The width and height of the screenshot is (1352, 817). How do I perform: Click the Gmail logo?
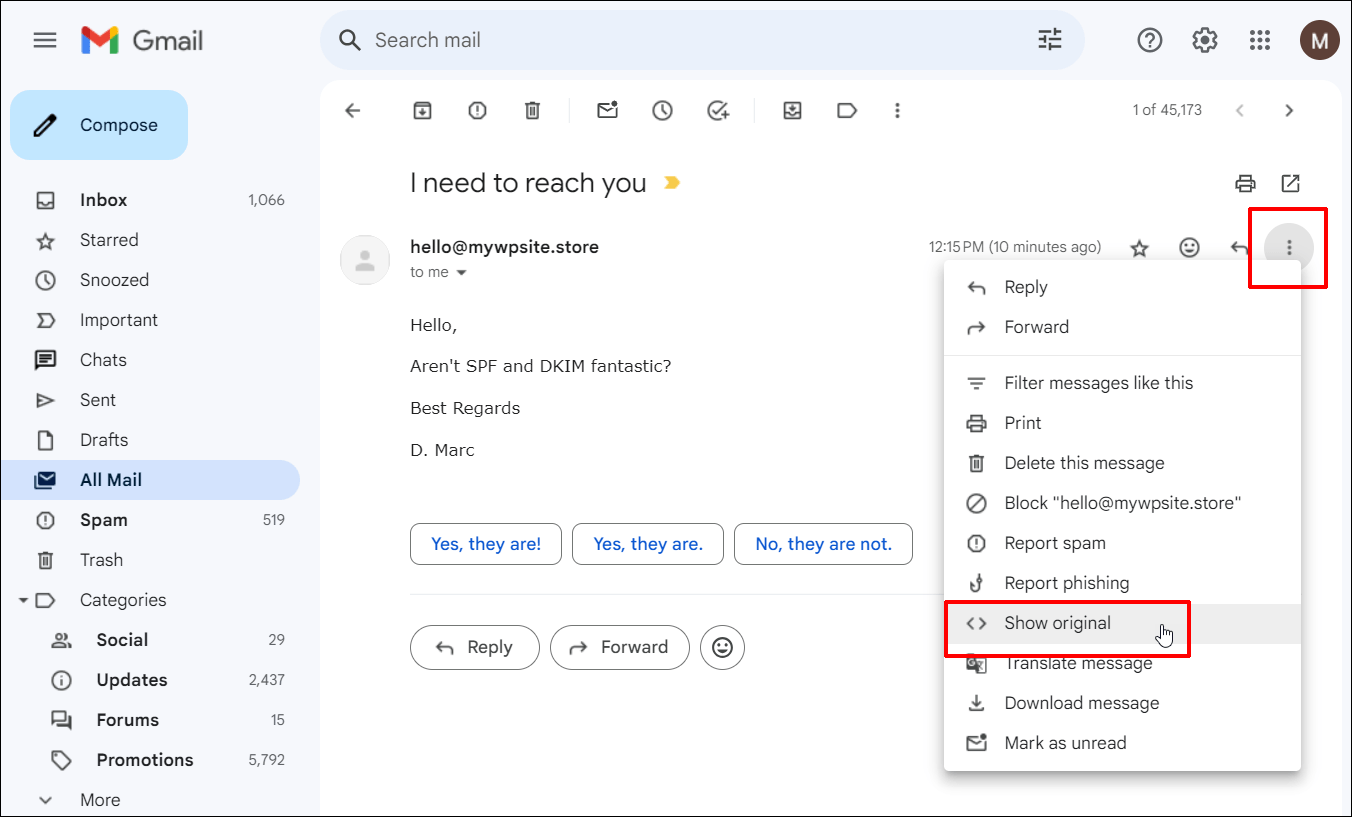(x=142, y=40)
